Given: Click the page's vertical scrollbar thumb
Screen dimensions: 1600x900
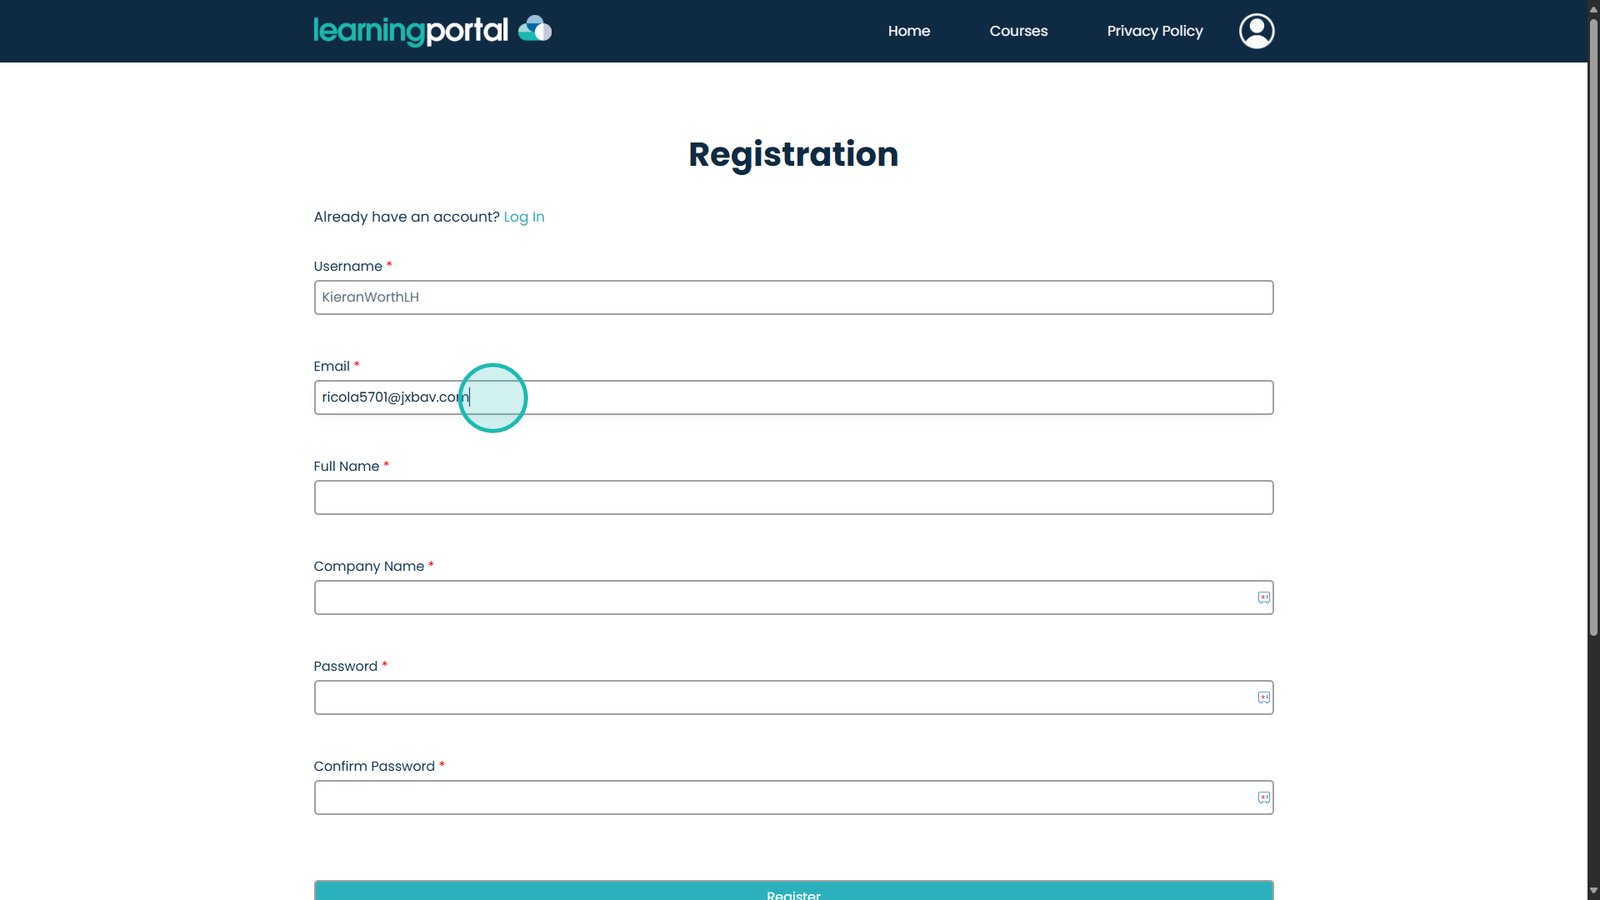Looking at the screenshot, I should click(1594, 326).
